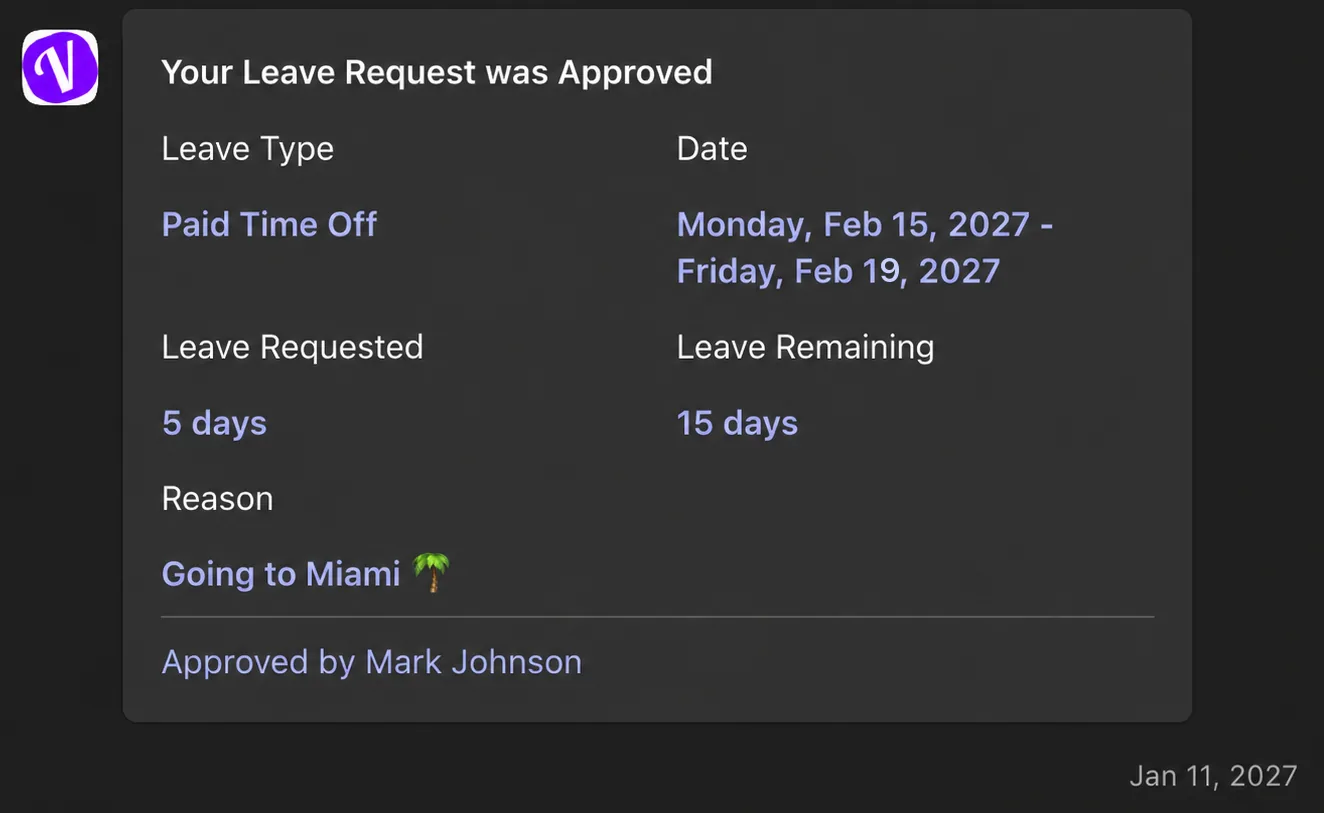Click the '15 days' leave remaining value
Image resolution: width=1324 pixels, height=813 pixels.
737,423
